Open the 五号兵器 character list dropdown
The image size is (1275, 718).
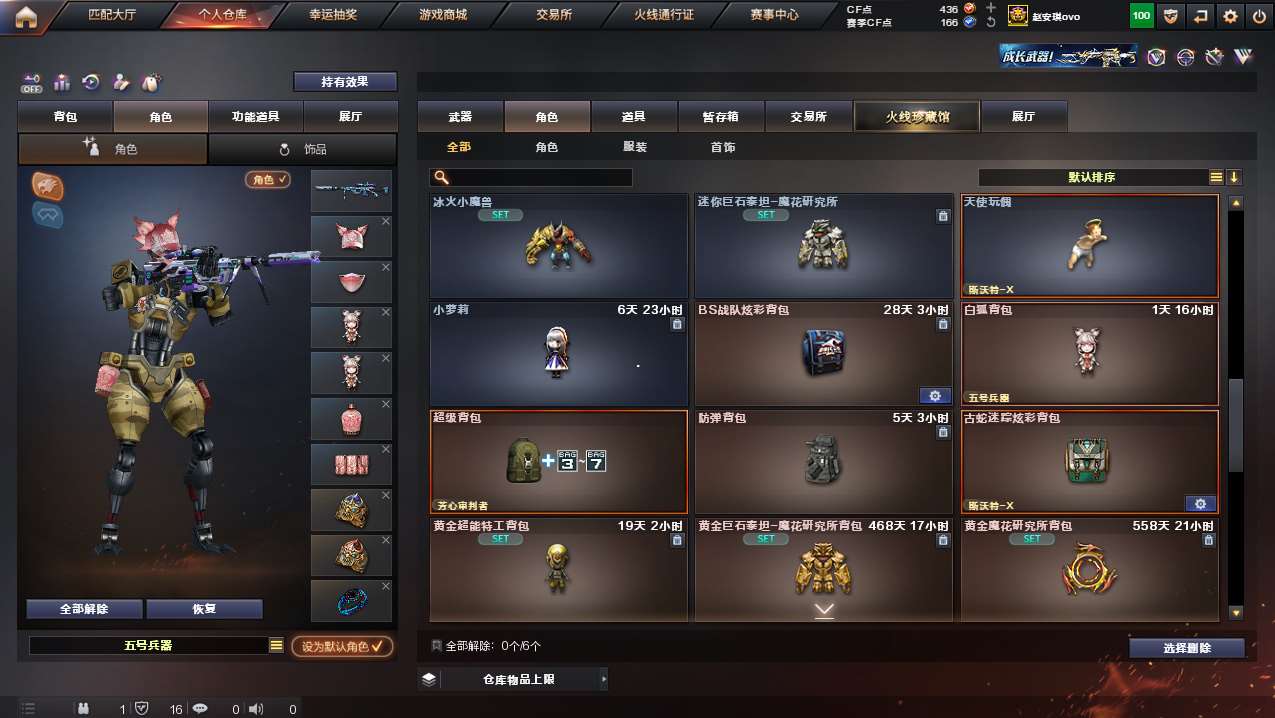(x=276, y=646)
